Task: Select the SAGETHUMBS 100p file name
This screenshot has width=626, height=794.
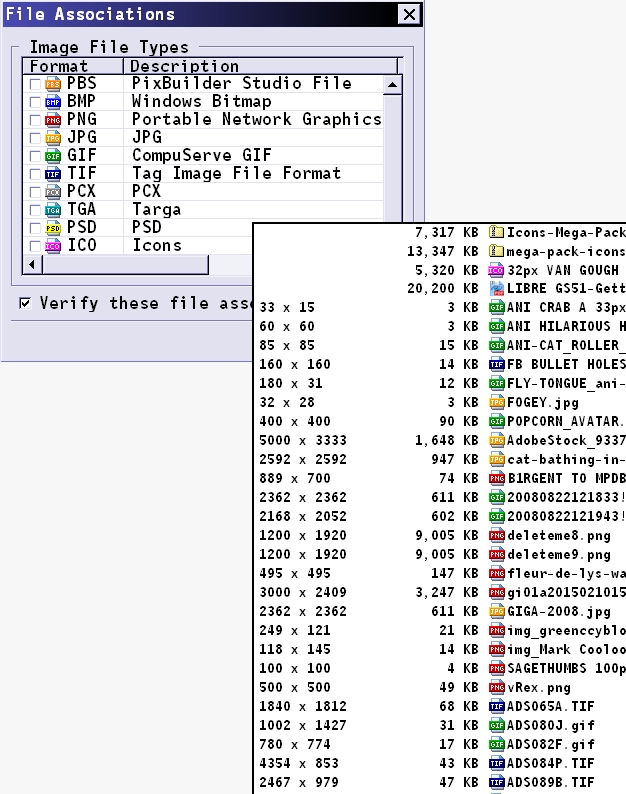Action: 566,669
